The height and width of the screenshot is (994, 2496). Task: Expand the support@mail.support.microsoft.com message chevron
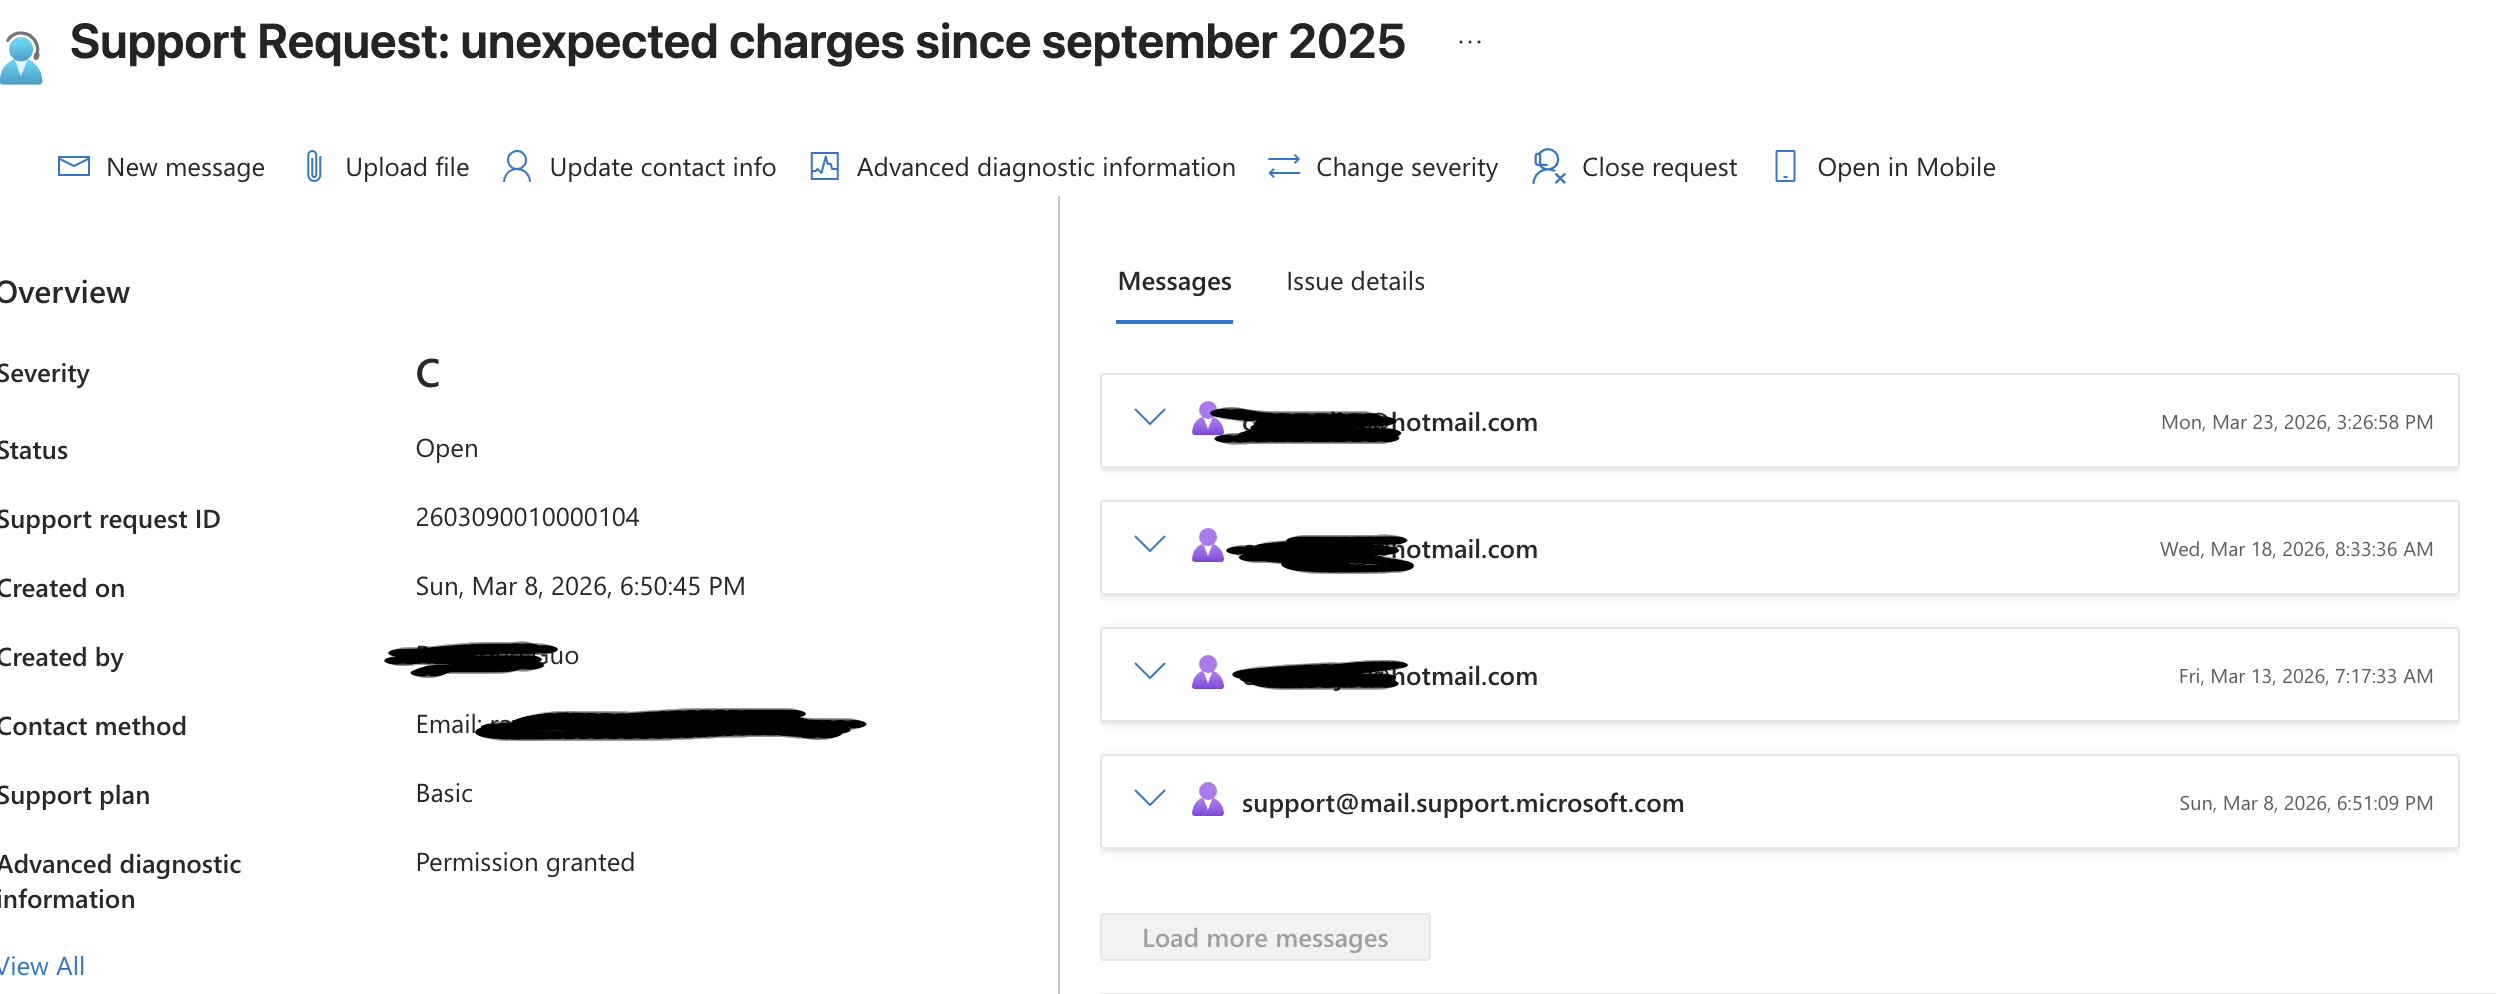(1150, 799)
